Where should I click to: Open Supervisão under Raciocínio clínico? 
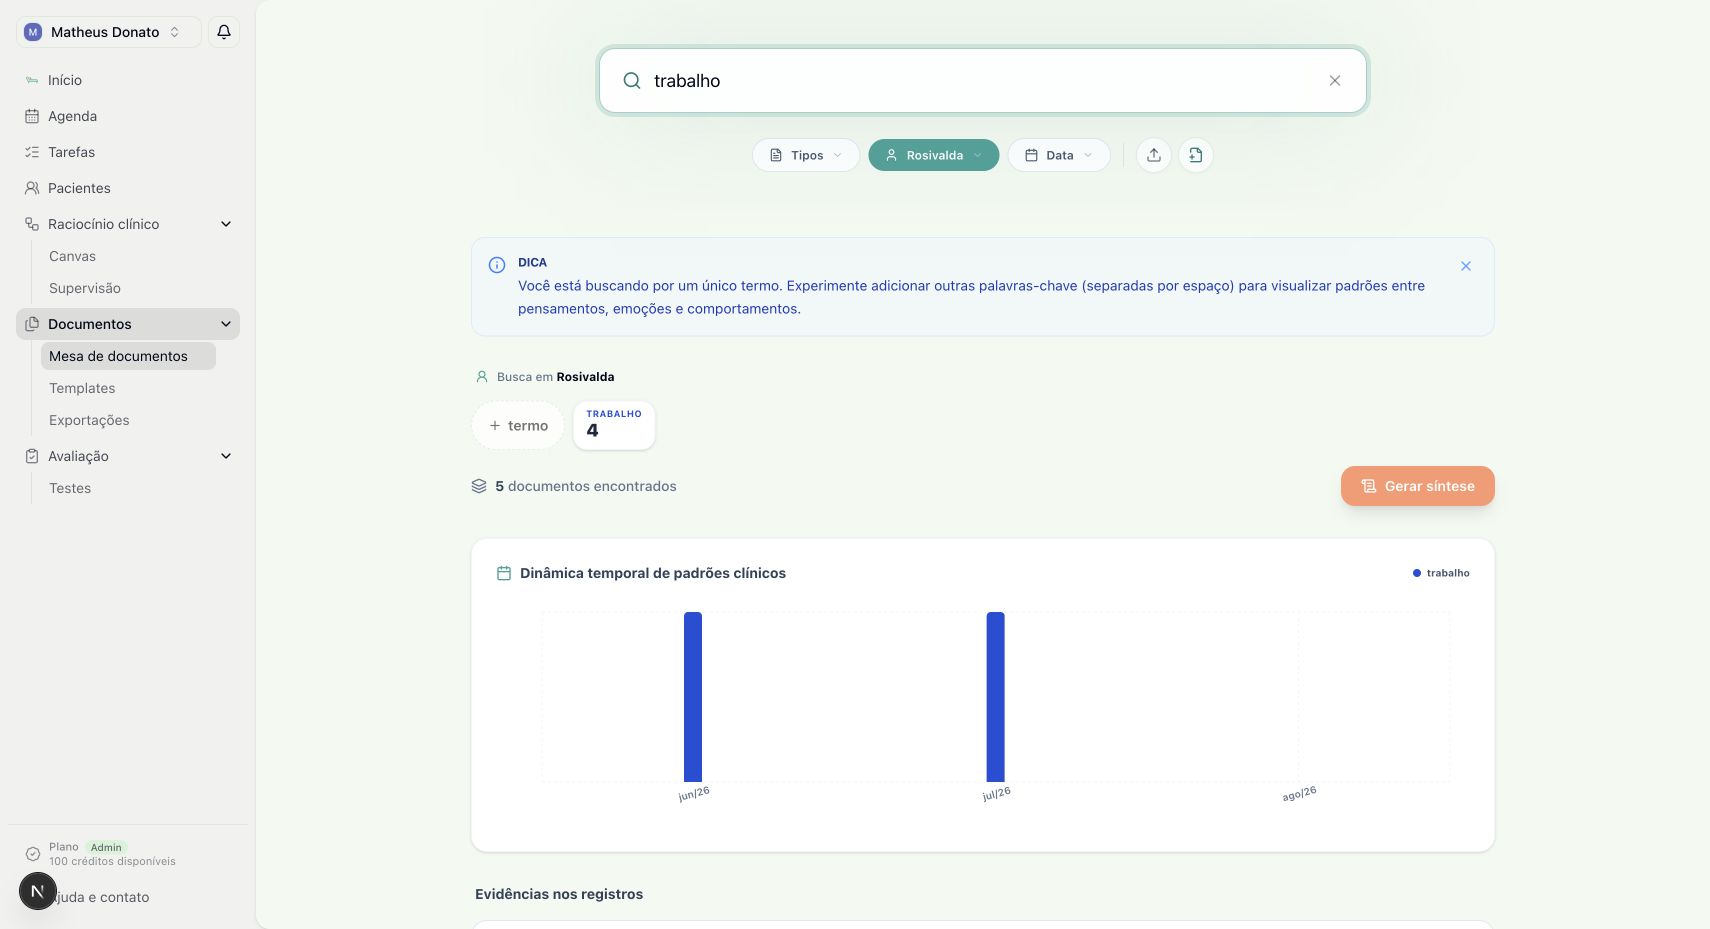[85, 288]
